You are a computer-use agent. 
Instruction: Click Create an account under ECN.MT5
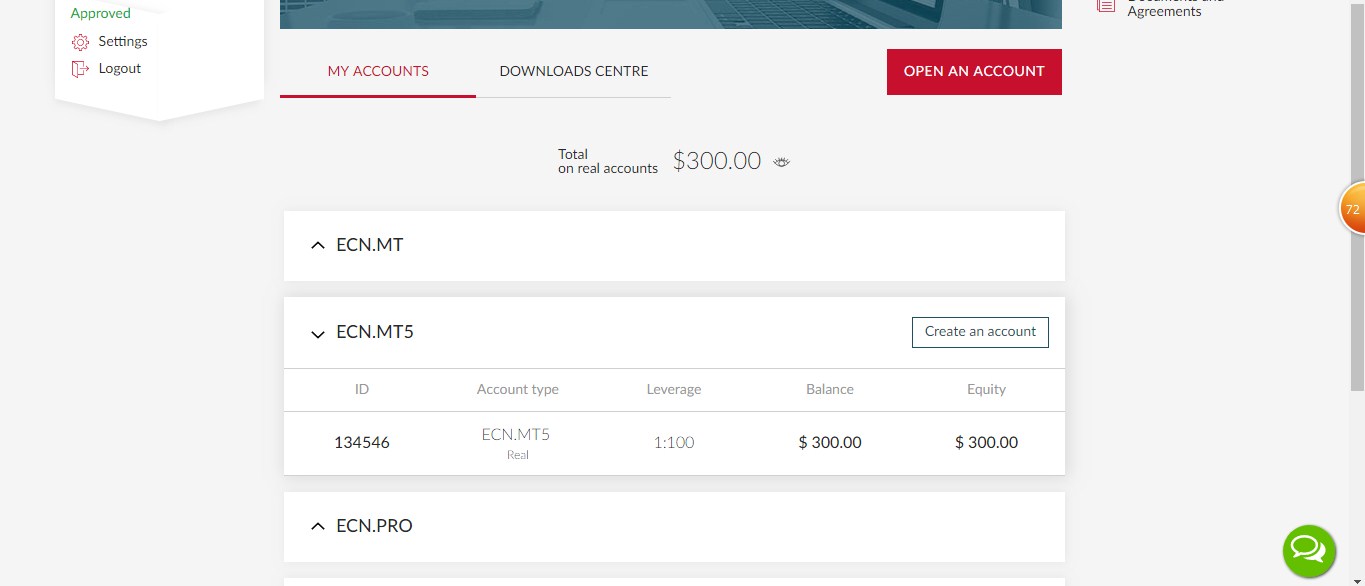pyautogui.click(x=980, y=332)
